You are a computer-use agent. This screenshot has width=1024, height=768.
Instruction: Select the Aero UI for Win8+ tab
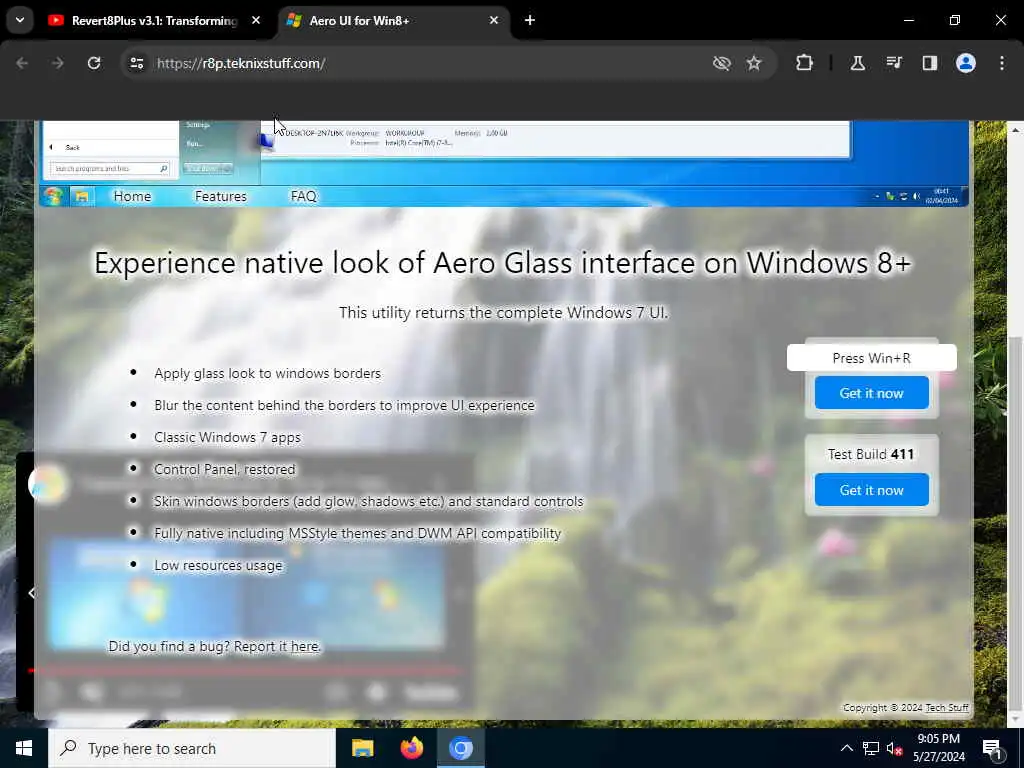392,20
